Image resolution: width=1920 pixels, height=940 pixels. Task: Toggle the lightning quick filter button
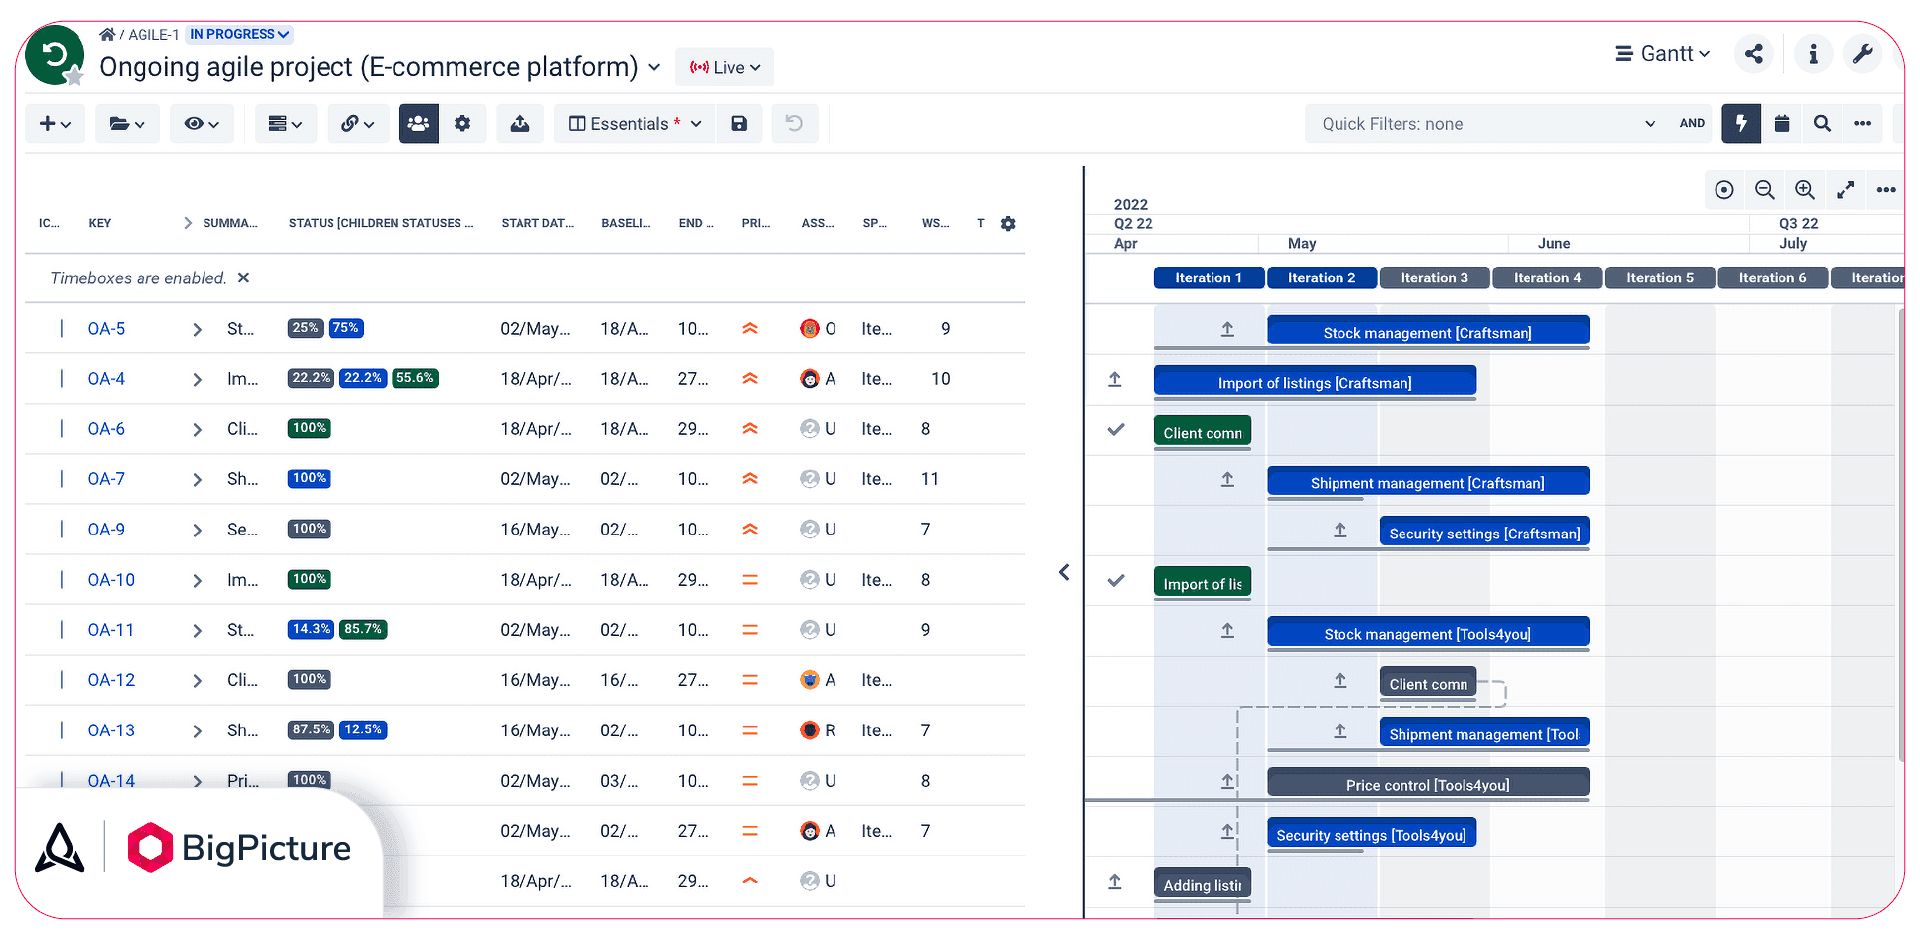pyautogui.click(x=1741, y=124)
